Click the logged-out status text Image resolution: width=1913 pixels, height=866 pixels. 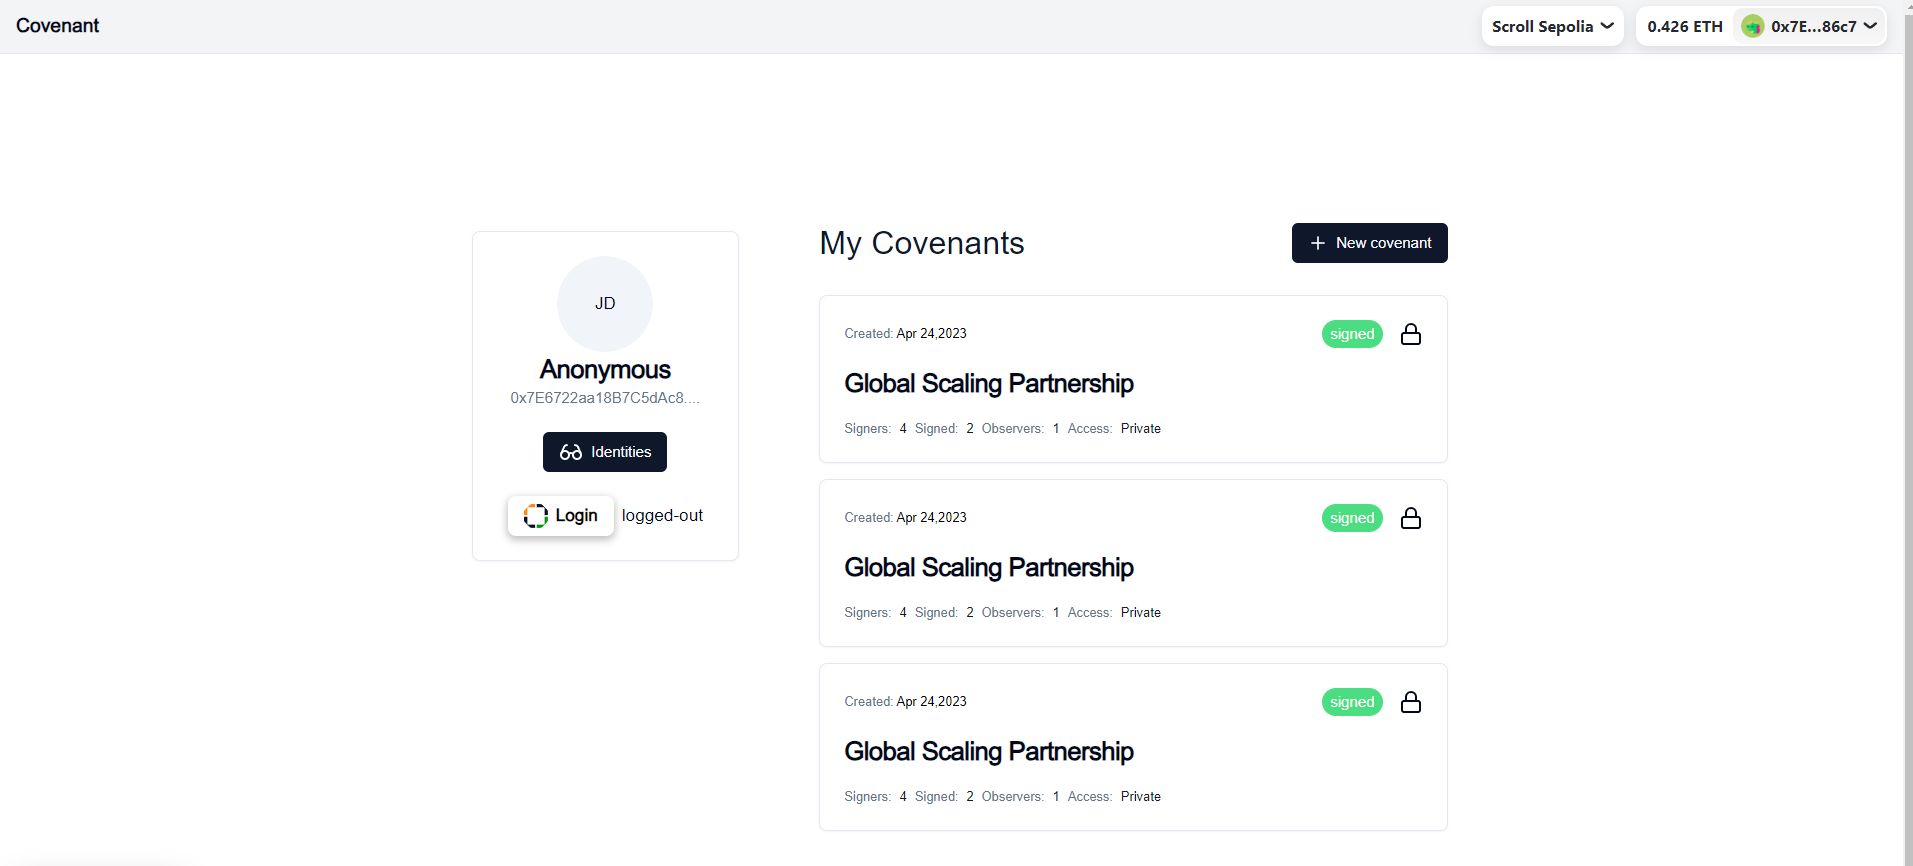coord(662,516)
